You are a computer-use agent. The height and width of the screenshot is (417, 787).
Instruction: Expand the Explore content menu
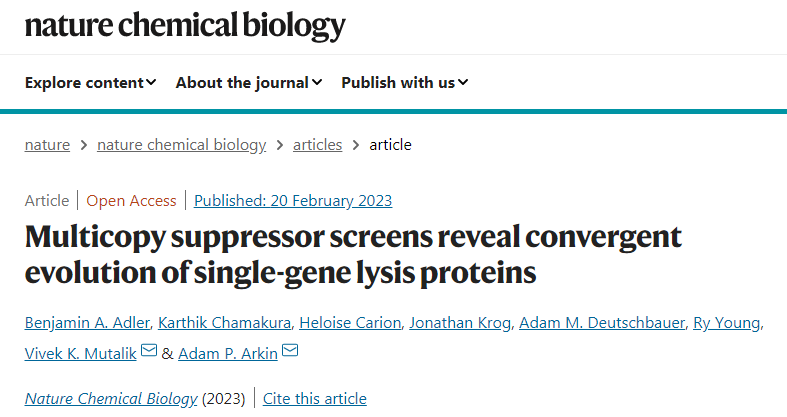pos(90,82)
